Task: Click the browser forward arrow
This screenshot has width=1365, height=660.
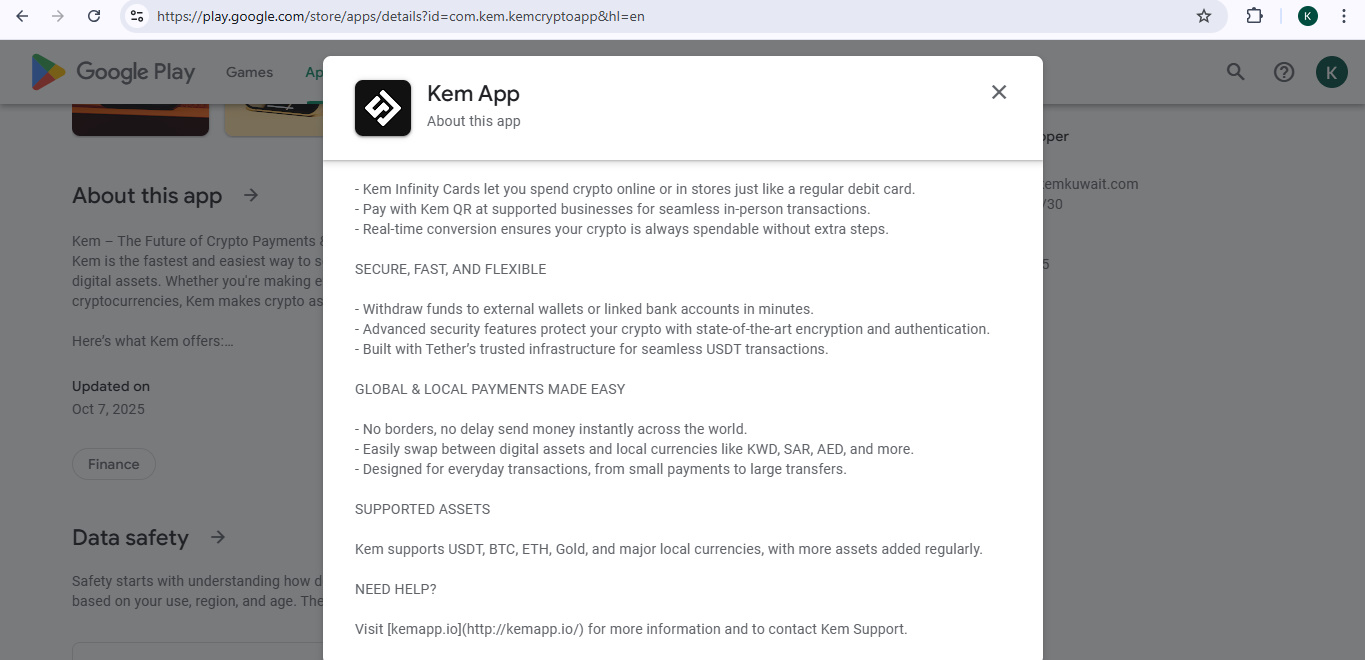Action: pos(58,16)
